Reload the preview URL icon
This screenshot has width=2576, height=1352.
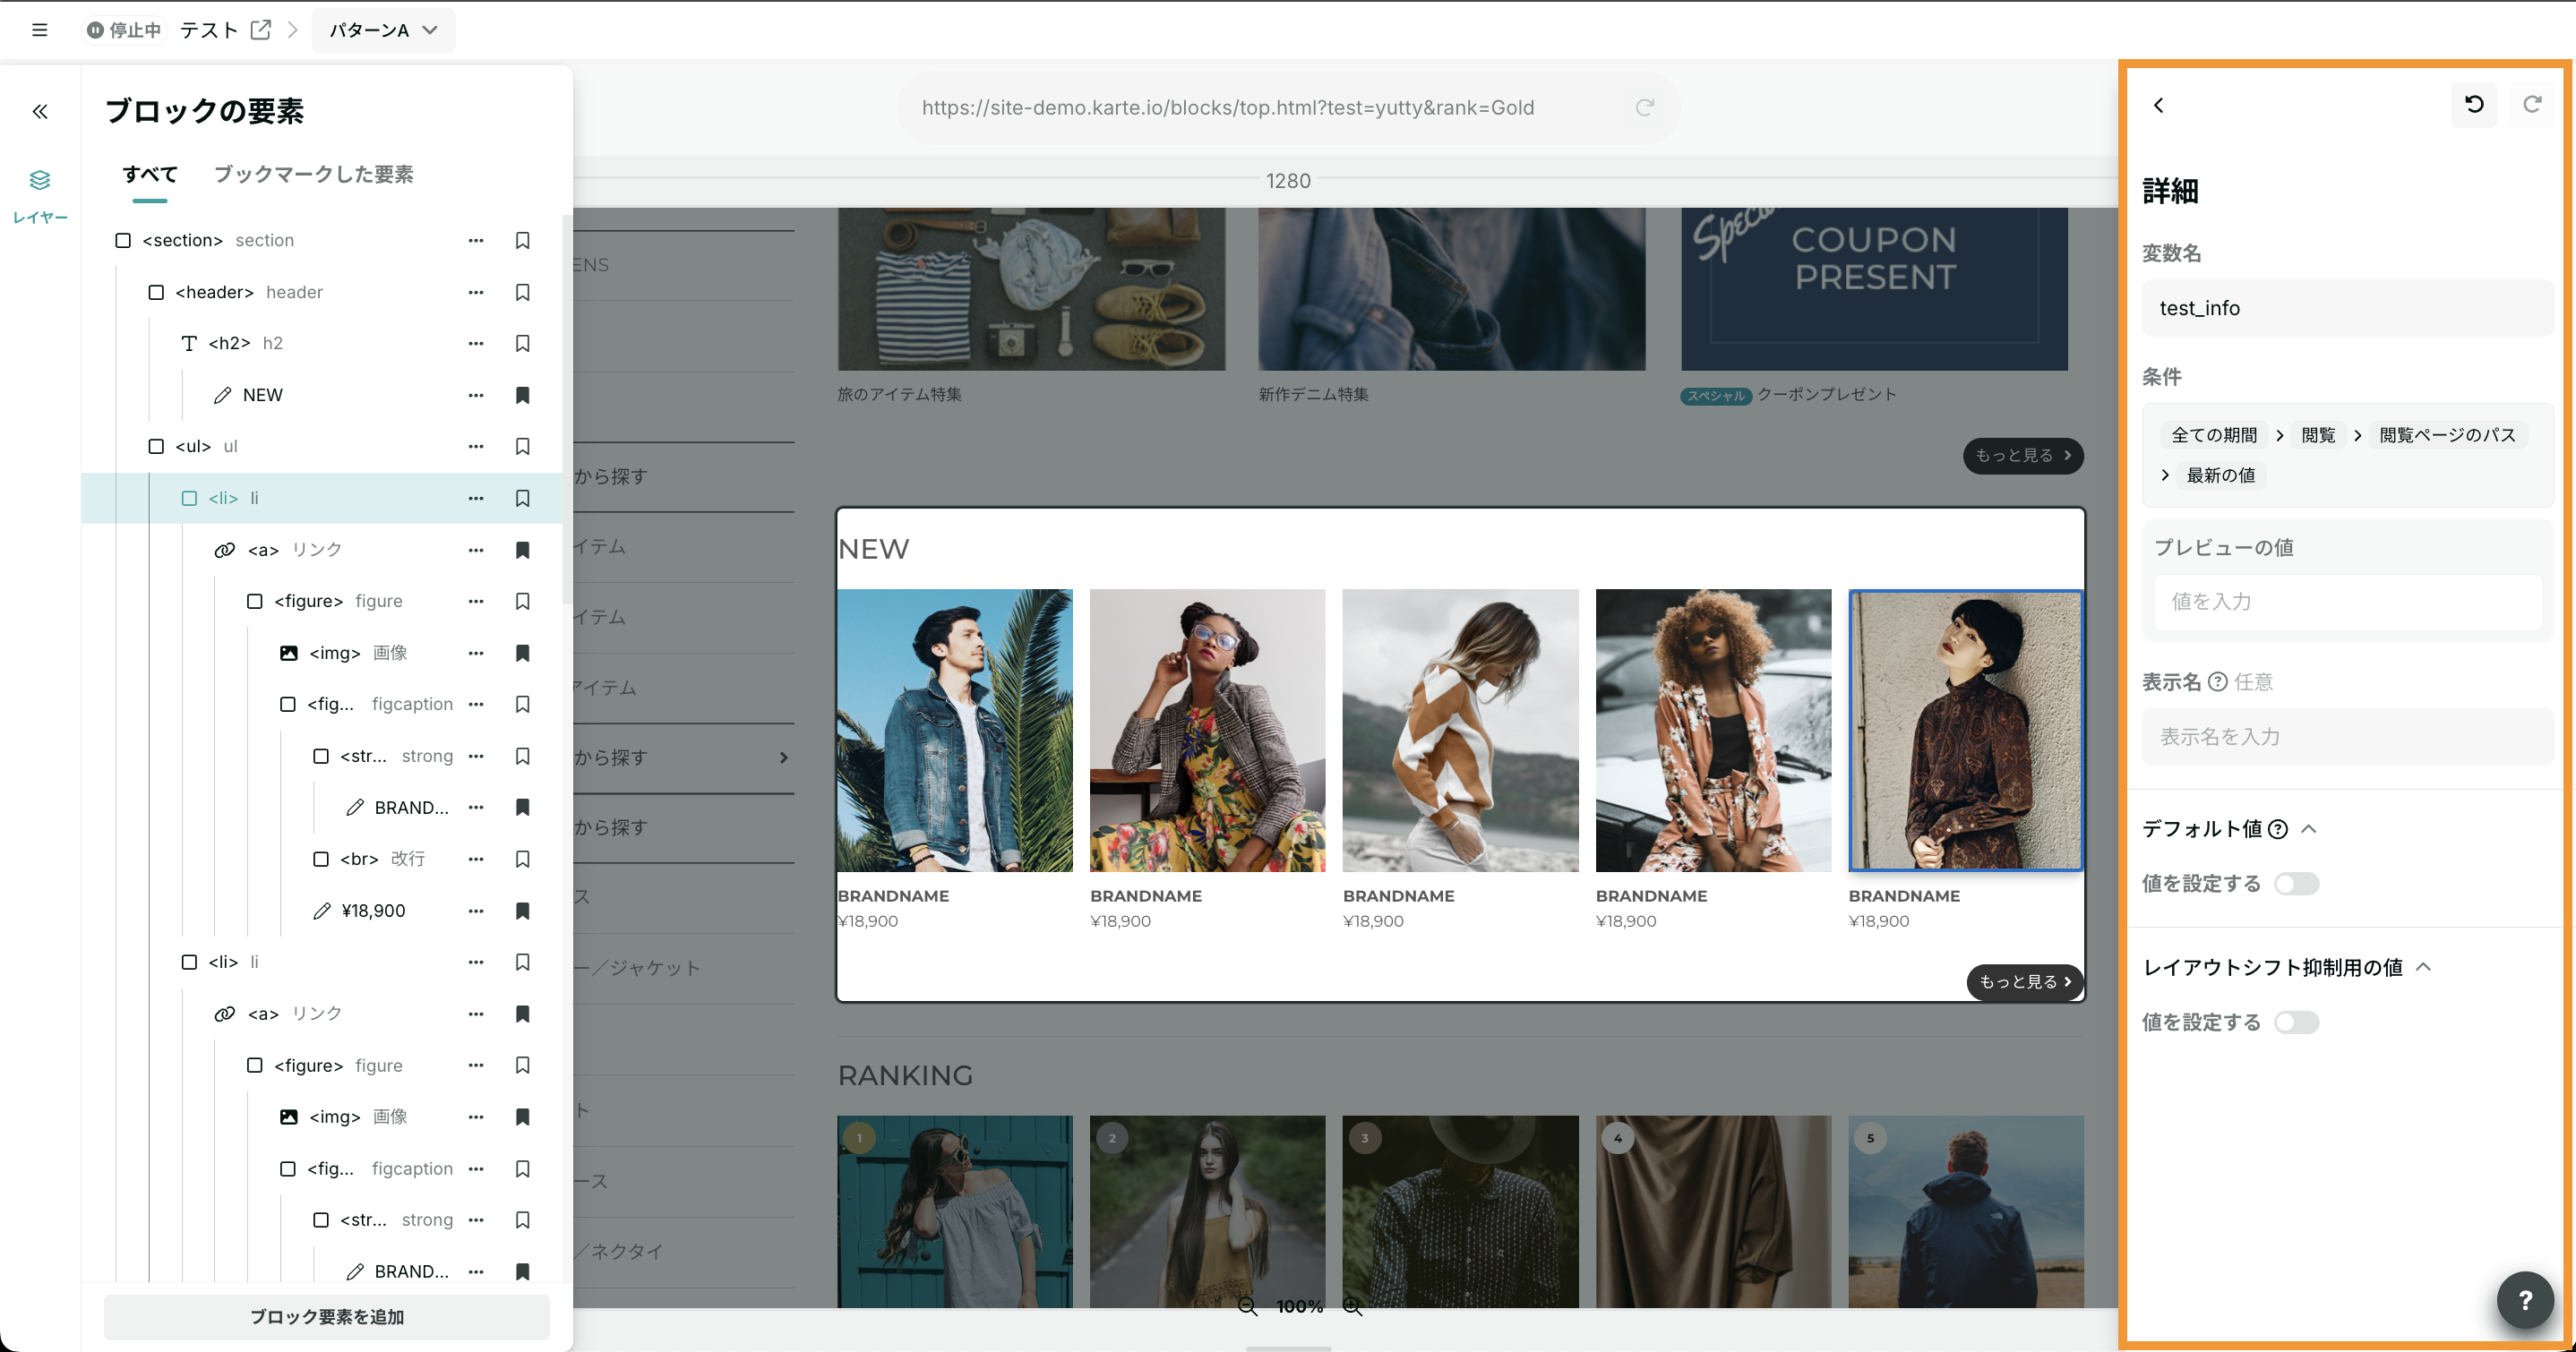tap(1644, 107)
